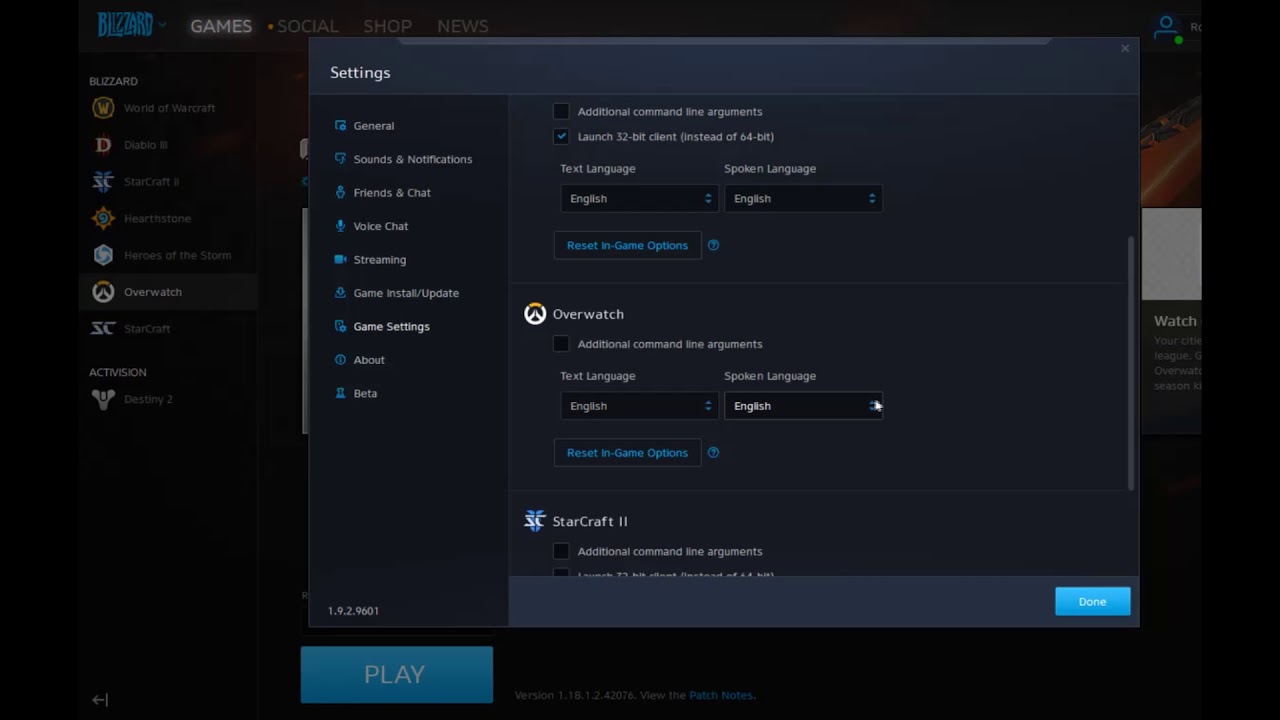The height and width of the screenshot is (720, 1280).
Task: Click the Streaming camera icon
Action: point(340,259)
